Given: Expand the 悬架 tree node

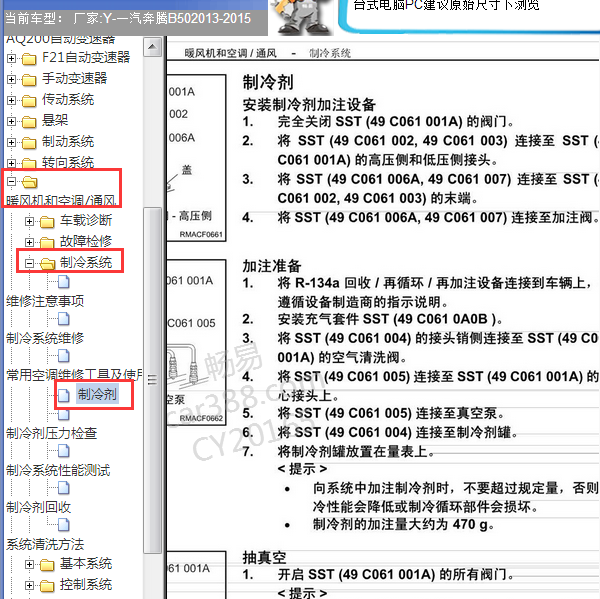Looking at the screenshot, I should click(x=11, y=121).
